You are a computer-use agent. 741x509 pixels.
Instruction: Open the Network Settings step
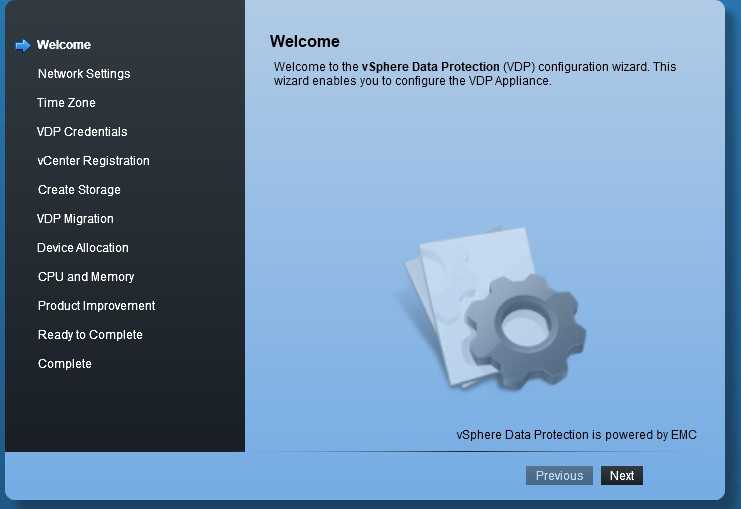84,74
